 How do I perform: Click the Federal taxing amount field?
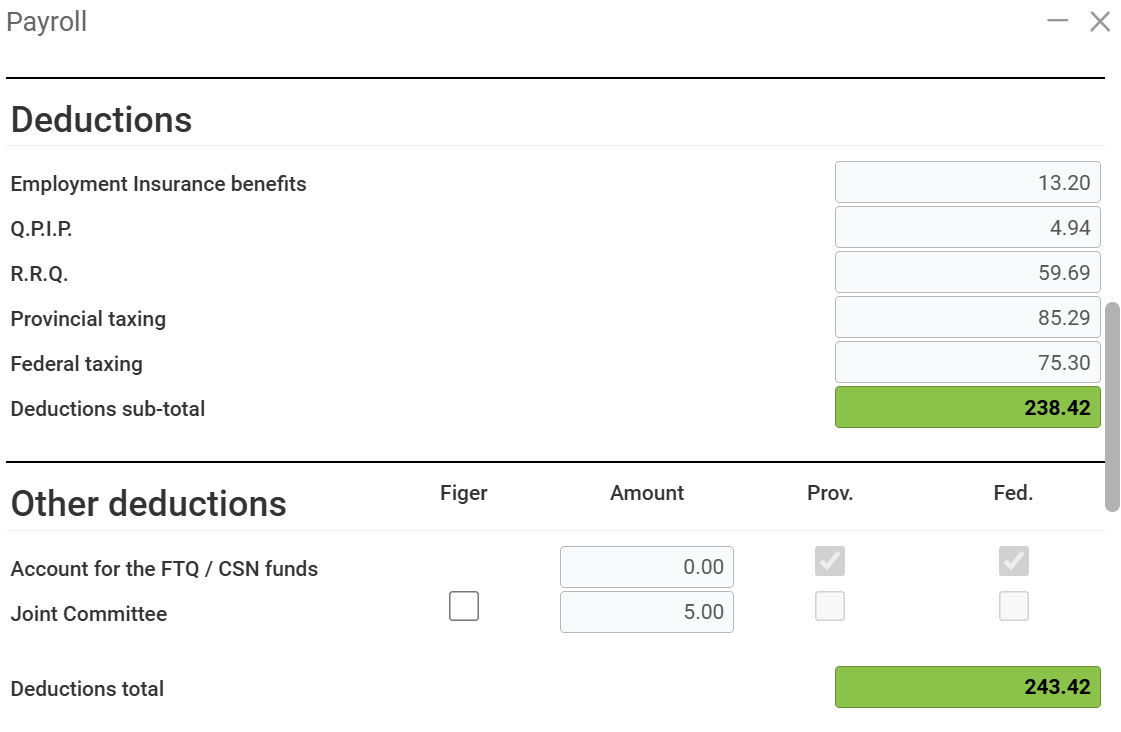pos(967,363)
